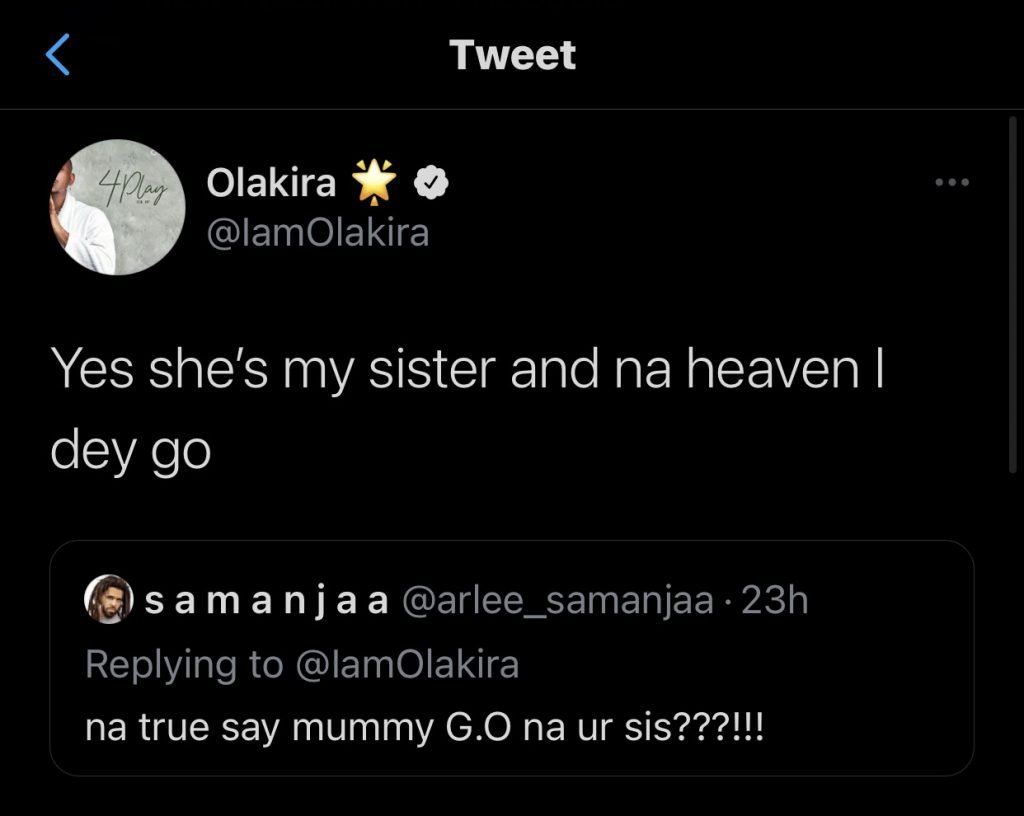Click the "Replying to" label
The width and height of the screenshot is (1024, 816).
[x=183, y=664]
